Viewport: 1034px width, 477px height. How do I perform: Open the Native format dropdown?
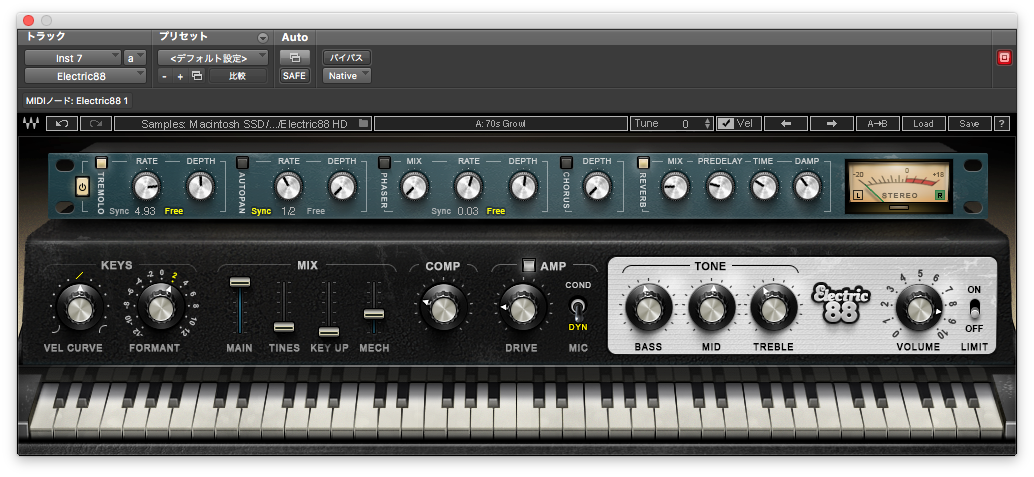[347, 76]
